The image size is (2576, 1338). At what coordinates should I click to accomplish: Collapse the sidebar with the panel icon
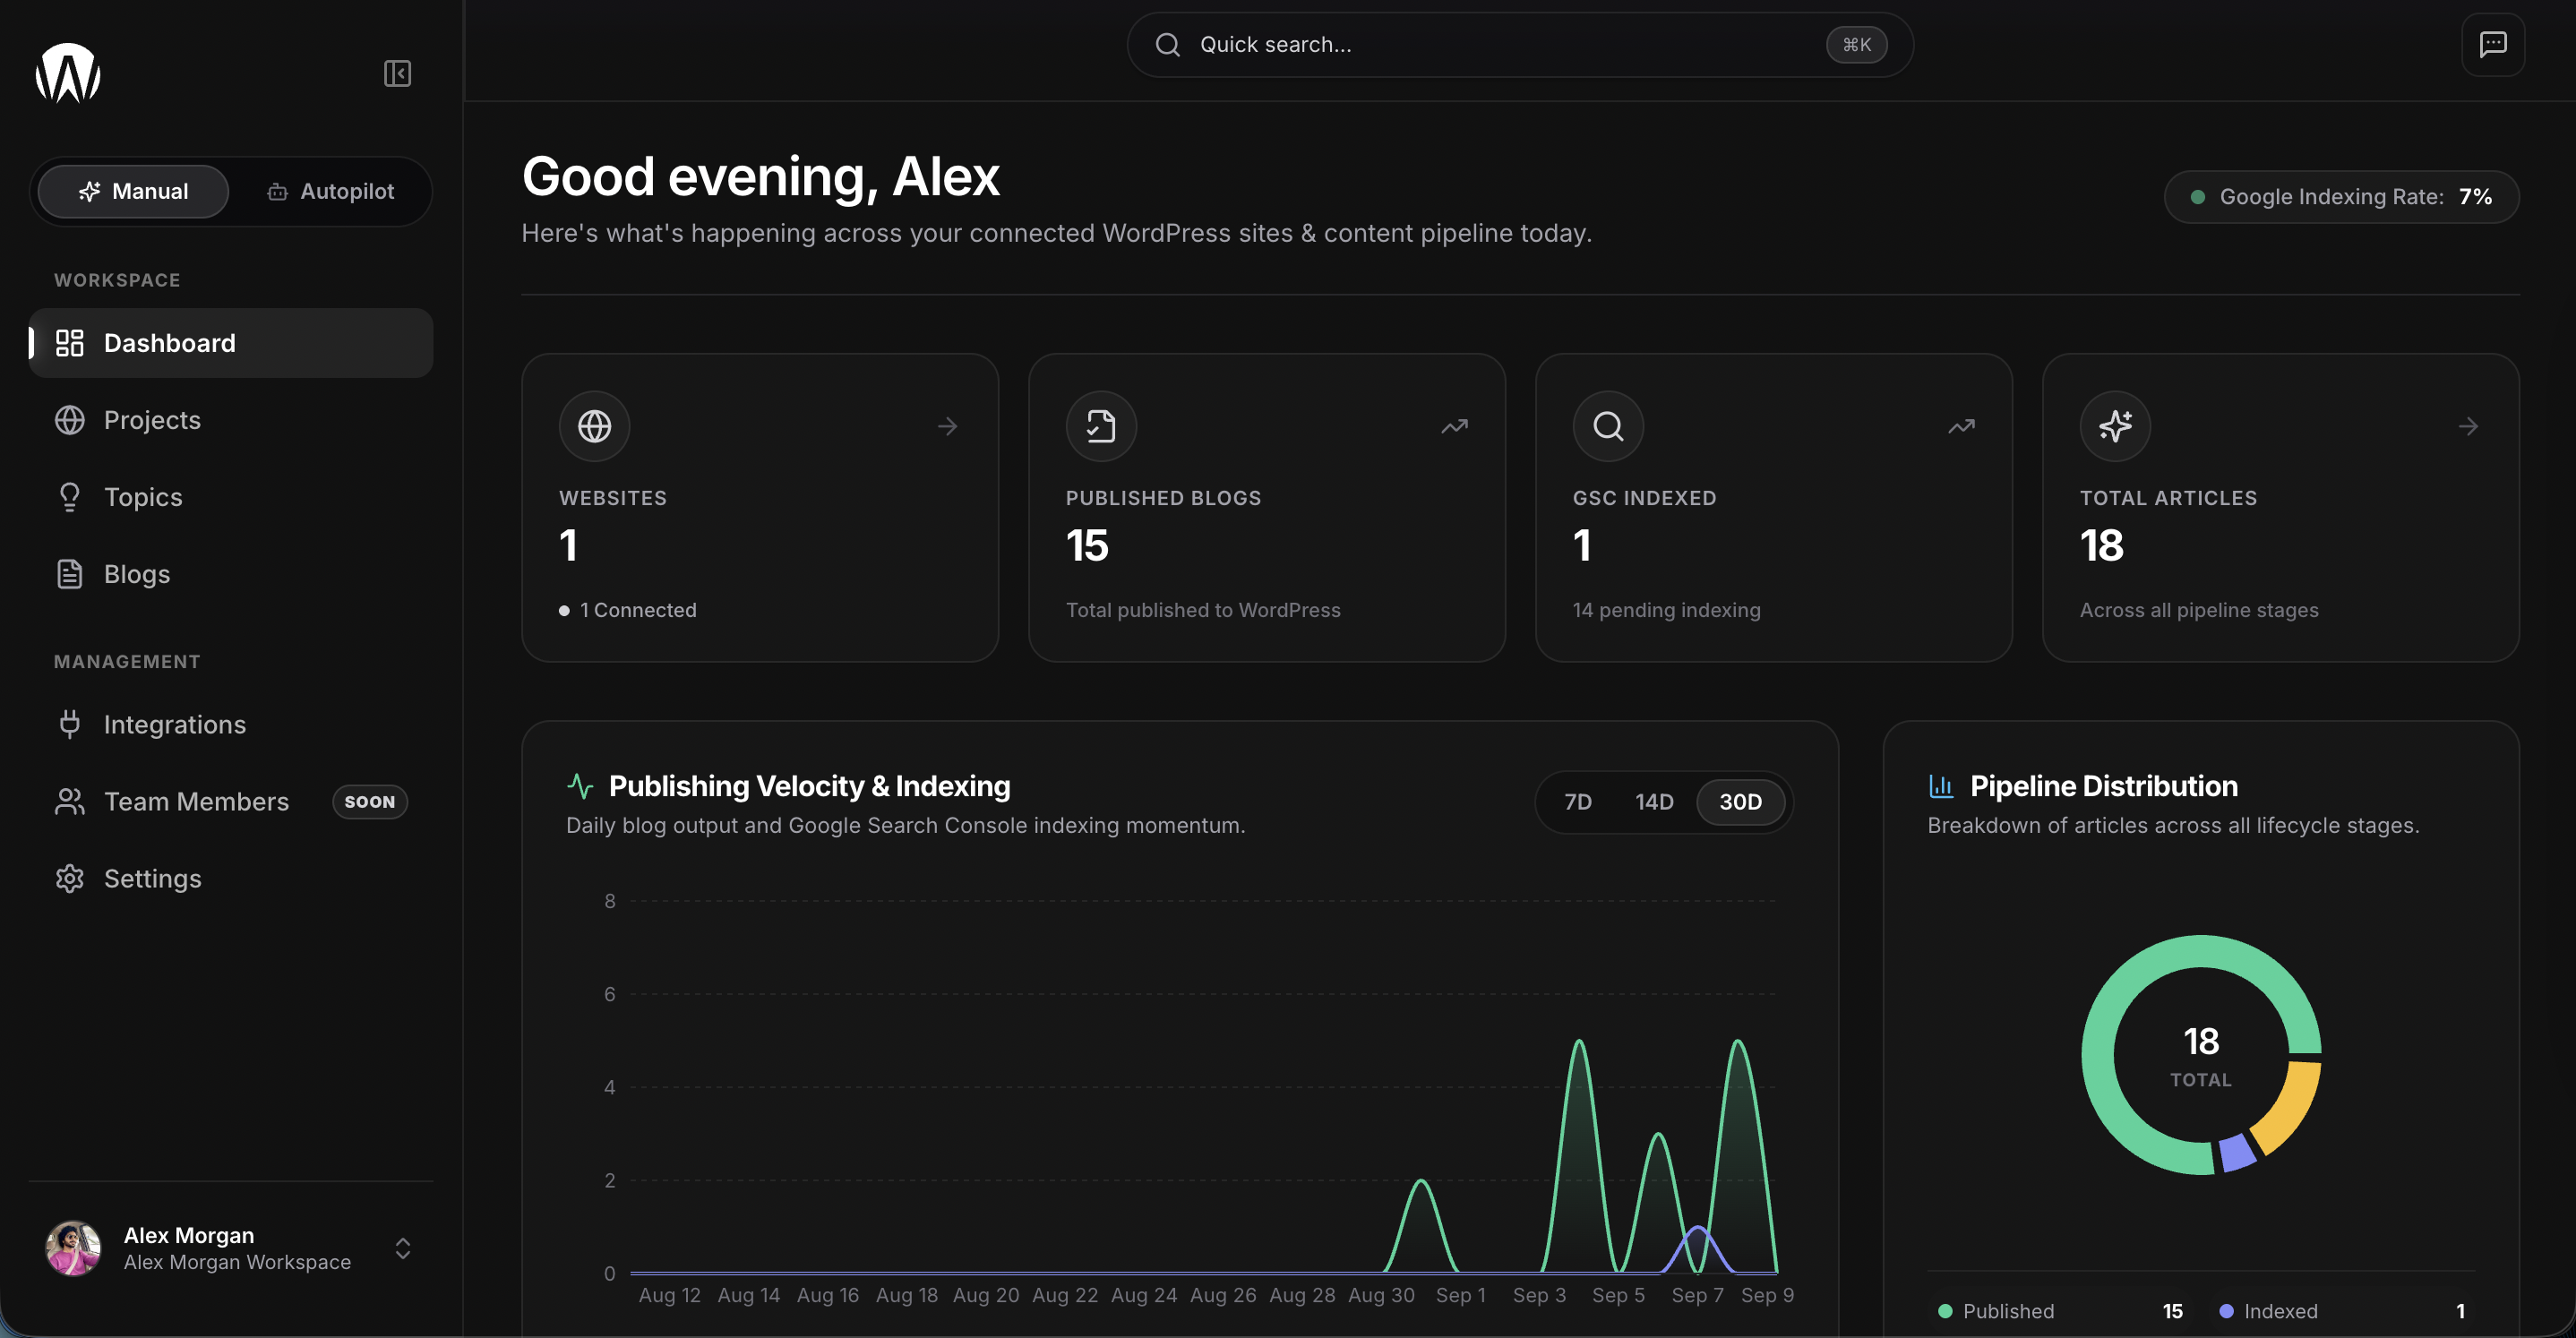[397, 73]
